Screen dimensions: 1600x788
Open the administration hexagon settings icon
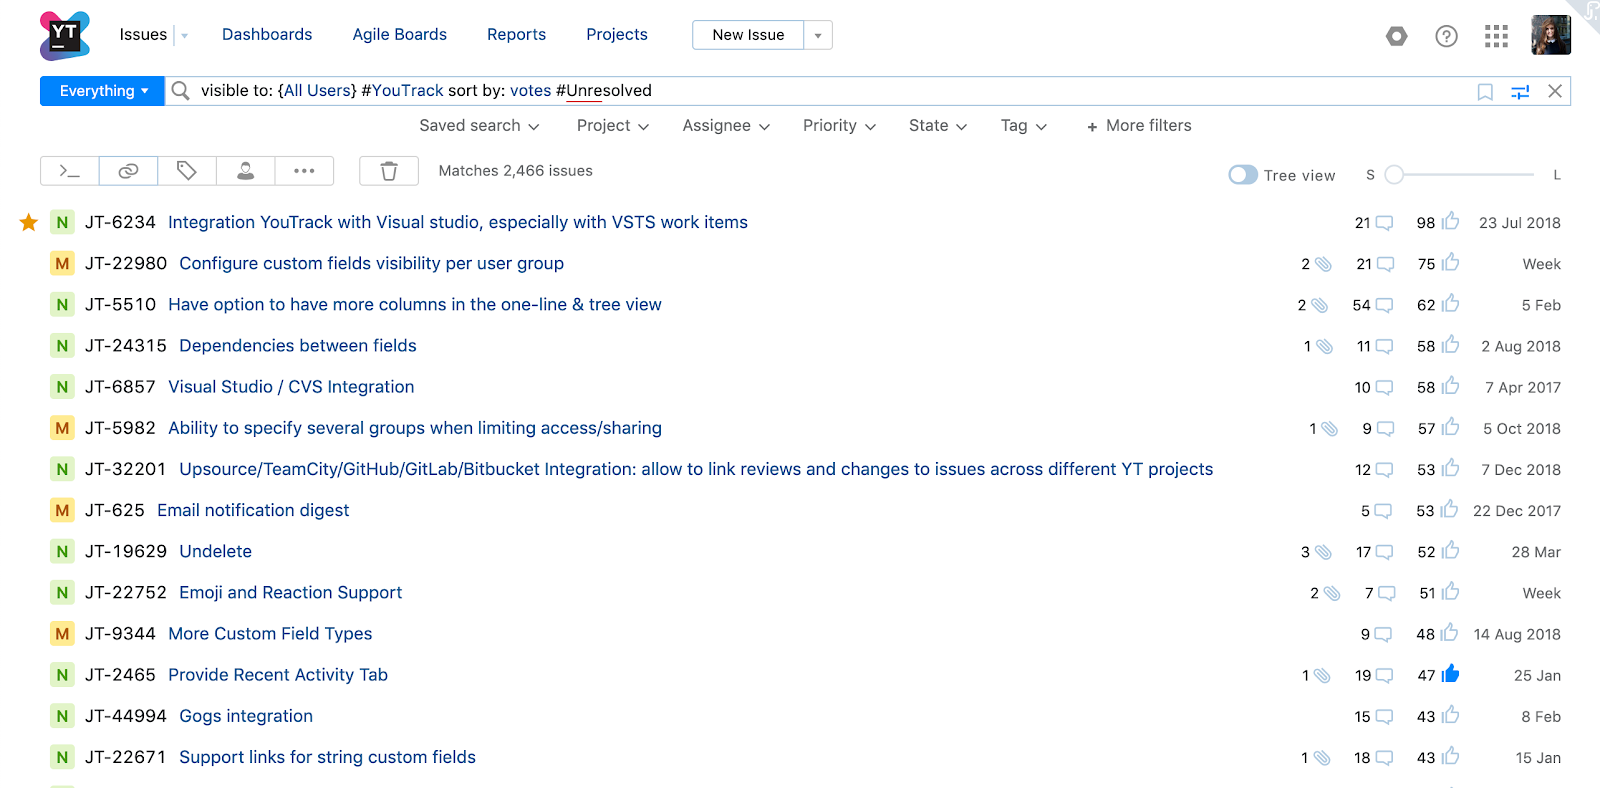click(x=1397, y=36)
